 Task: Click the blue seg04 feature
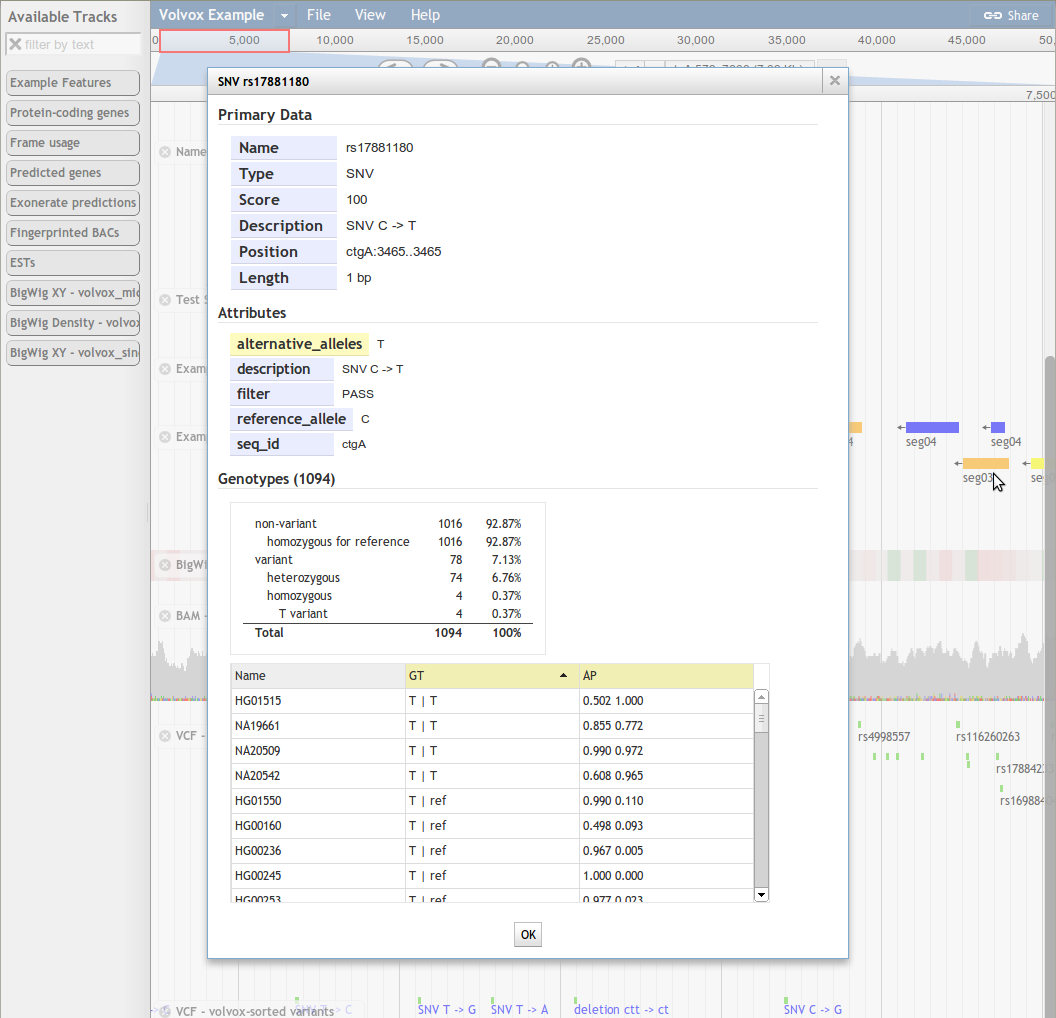click(x=932, y=428)
